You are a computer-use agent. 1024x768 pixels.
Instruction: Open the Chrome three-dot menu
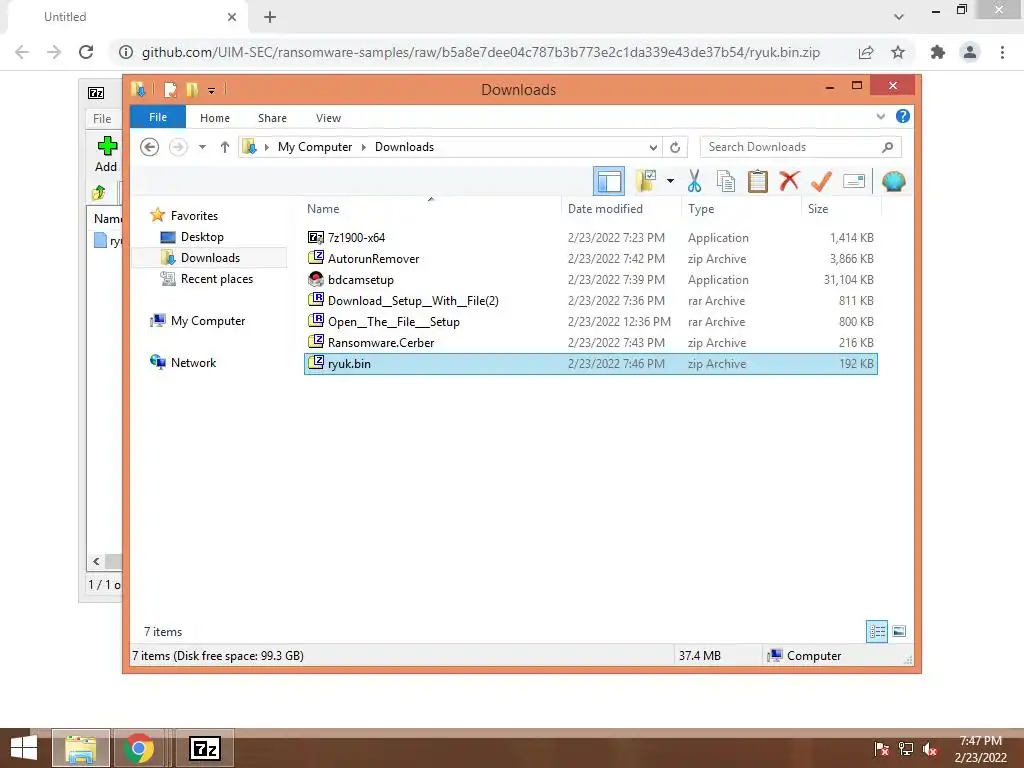(x=1002, y=52)
